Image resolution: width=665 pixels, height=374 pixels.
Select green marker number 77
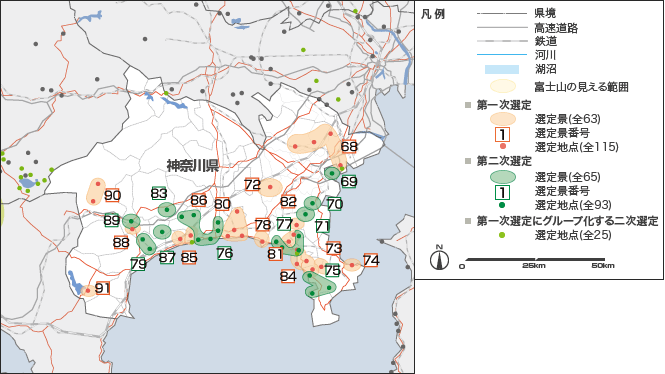[285, 223]
